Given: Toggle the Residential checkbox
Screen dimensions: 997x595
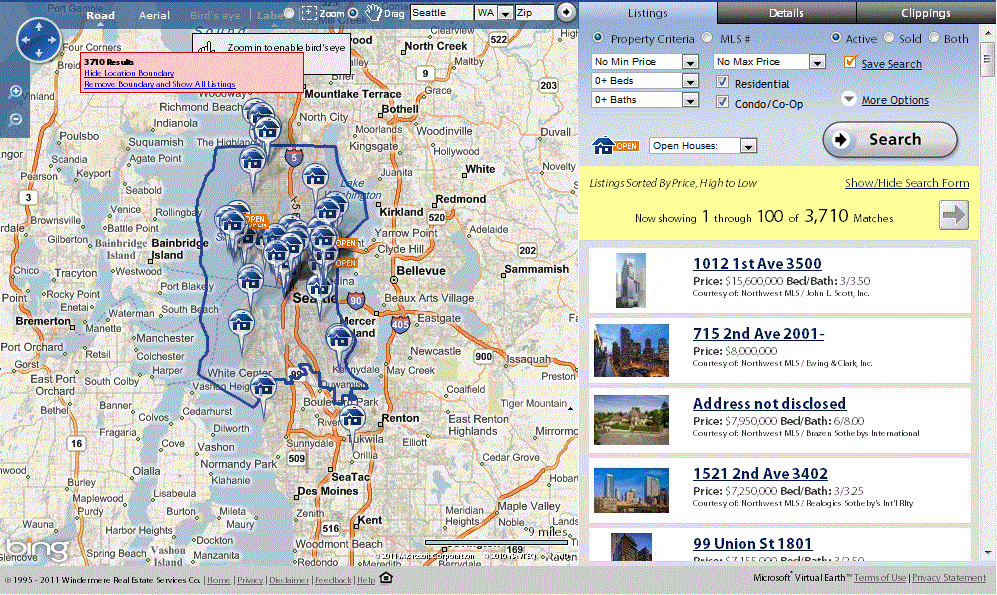Looking at the screenshot, I should [x=722, y=82].
